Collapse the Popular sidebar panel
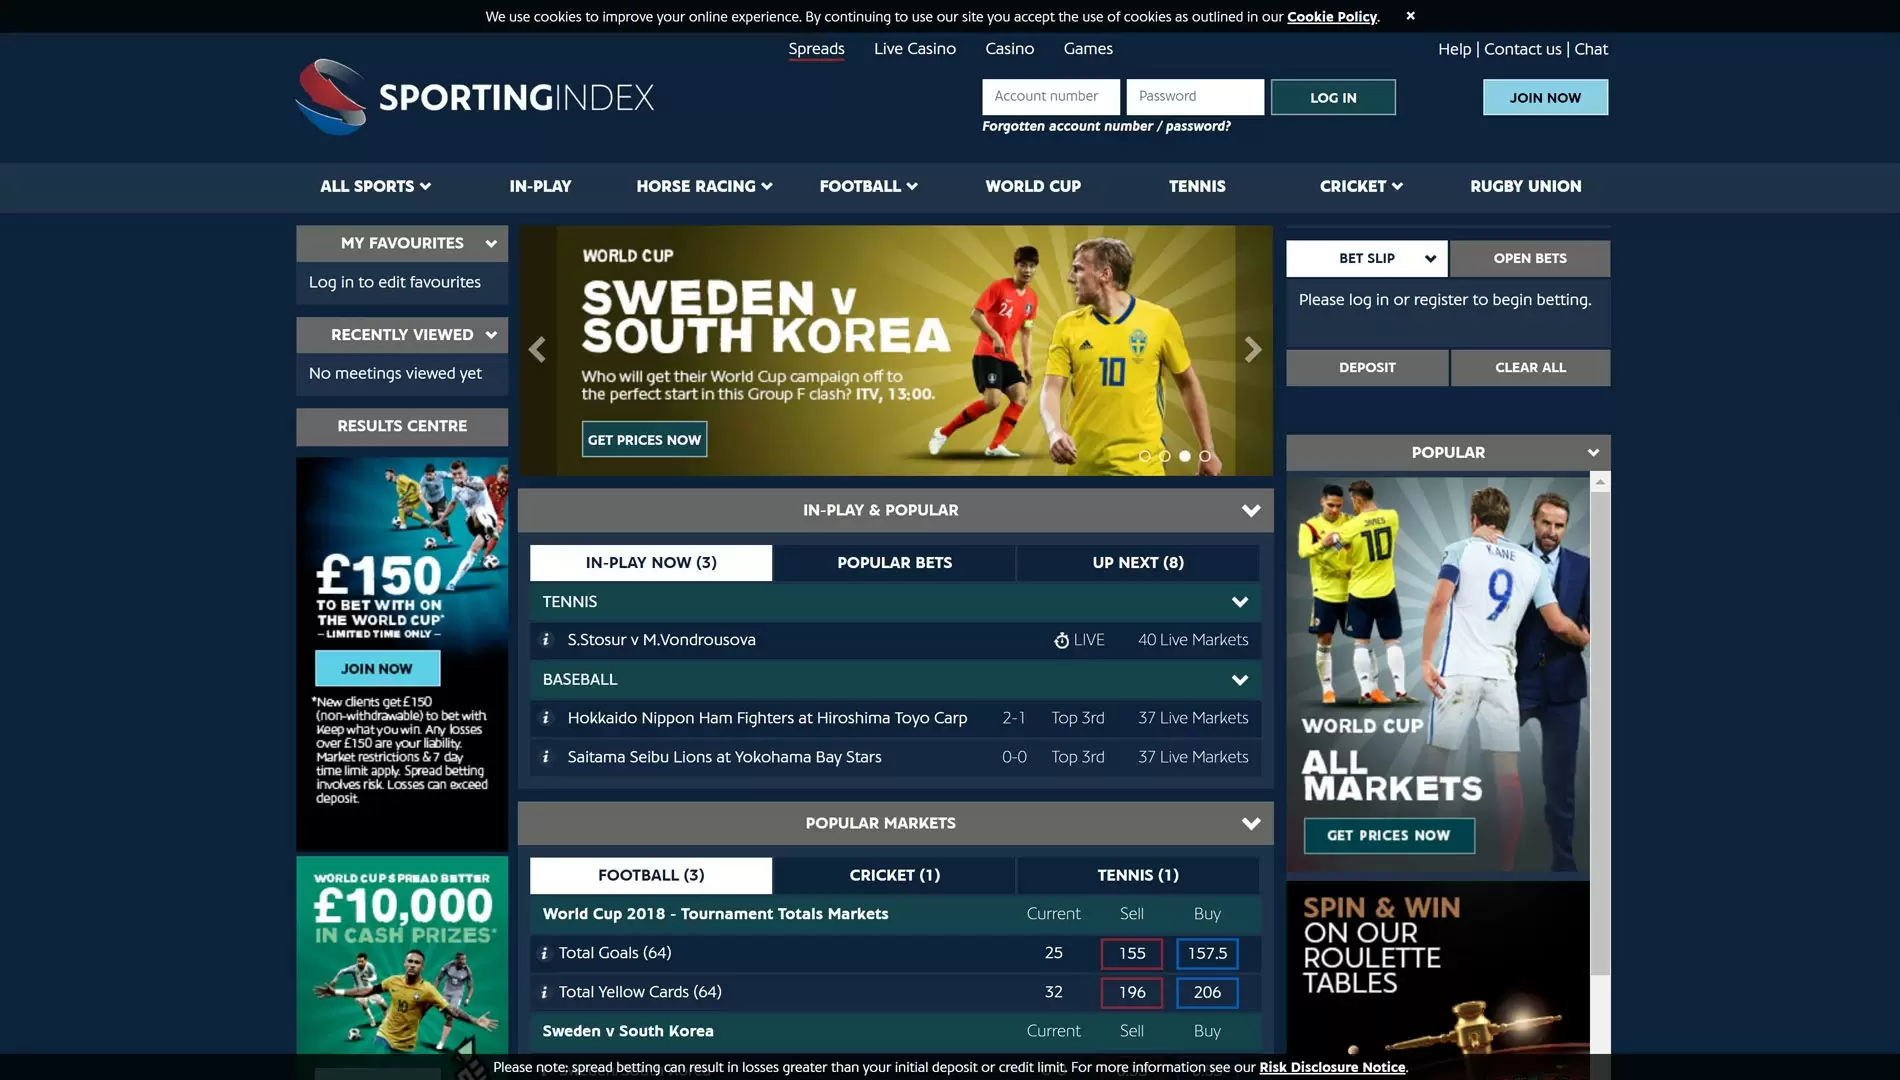This screenshot has width=1900, height=1080. tap(1593, 453)
